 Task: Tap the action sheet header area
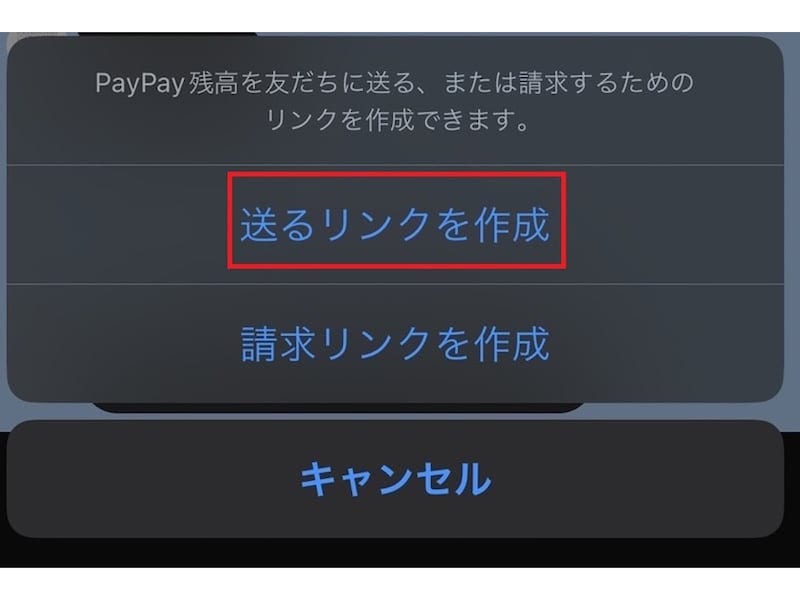(395, 101)
